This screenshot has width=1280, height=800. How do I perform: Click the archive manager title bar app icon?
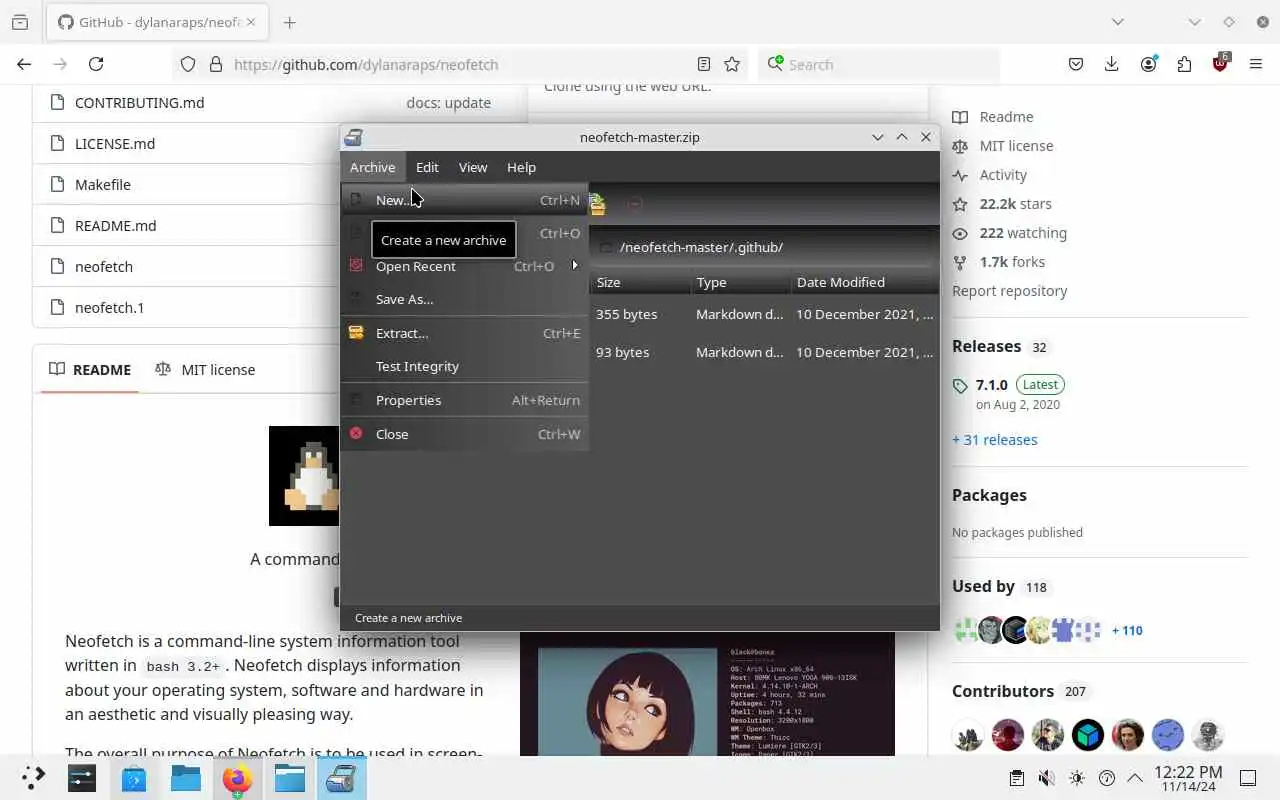click(353, 137)
